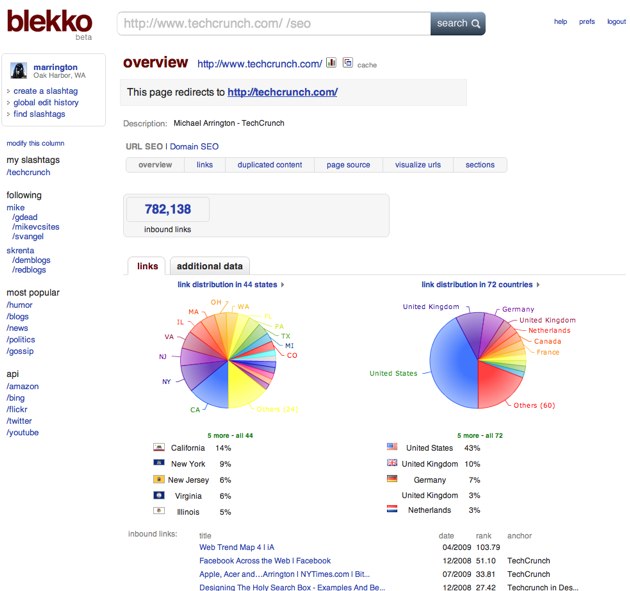
Task: Click the rank column header
Action: coord(483,536)
